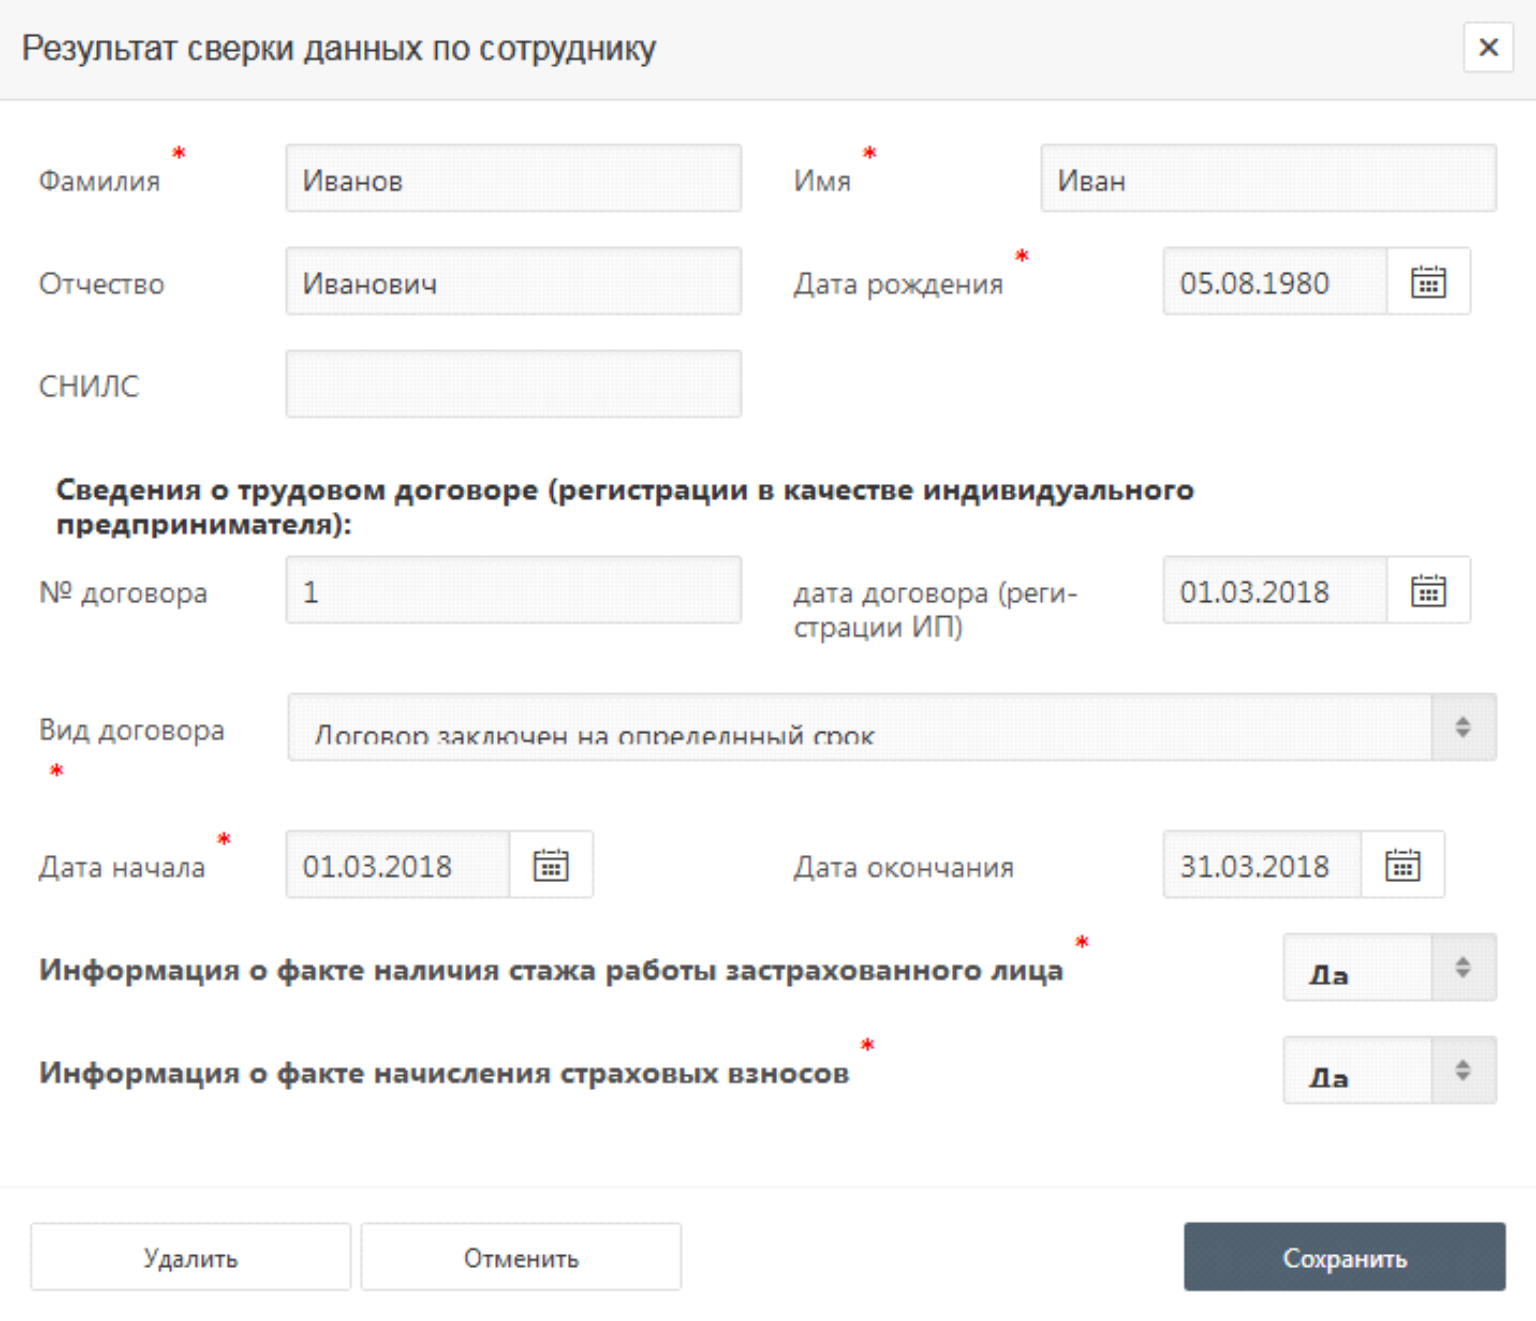Show the calendar for Дата окончания
The width and height of the screenshot is (1536, 1321).
coord(1402,865)
